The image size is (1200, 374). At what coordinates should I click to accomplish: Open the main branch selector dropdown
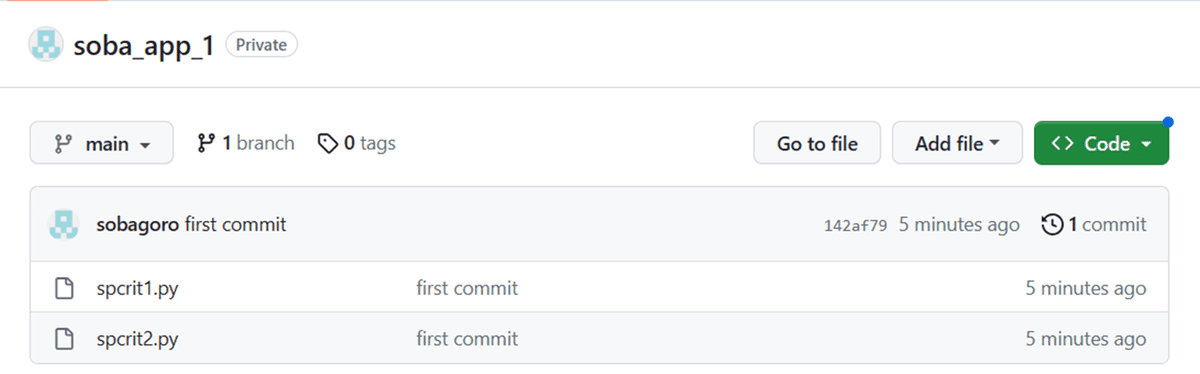[102, 143]
